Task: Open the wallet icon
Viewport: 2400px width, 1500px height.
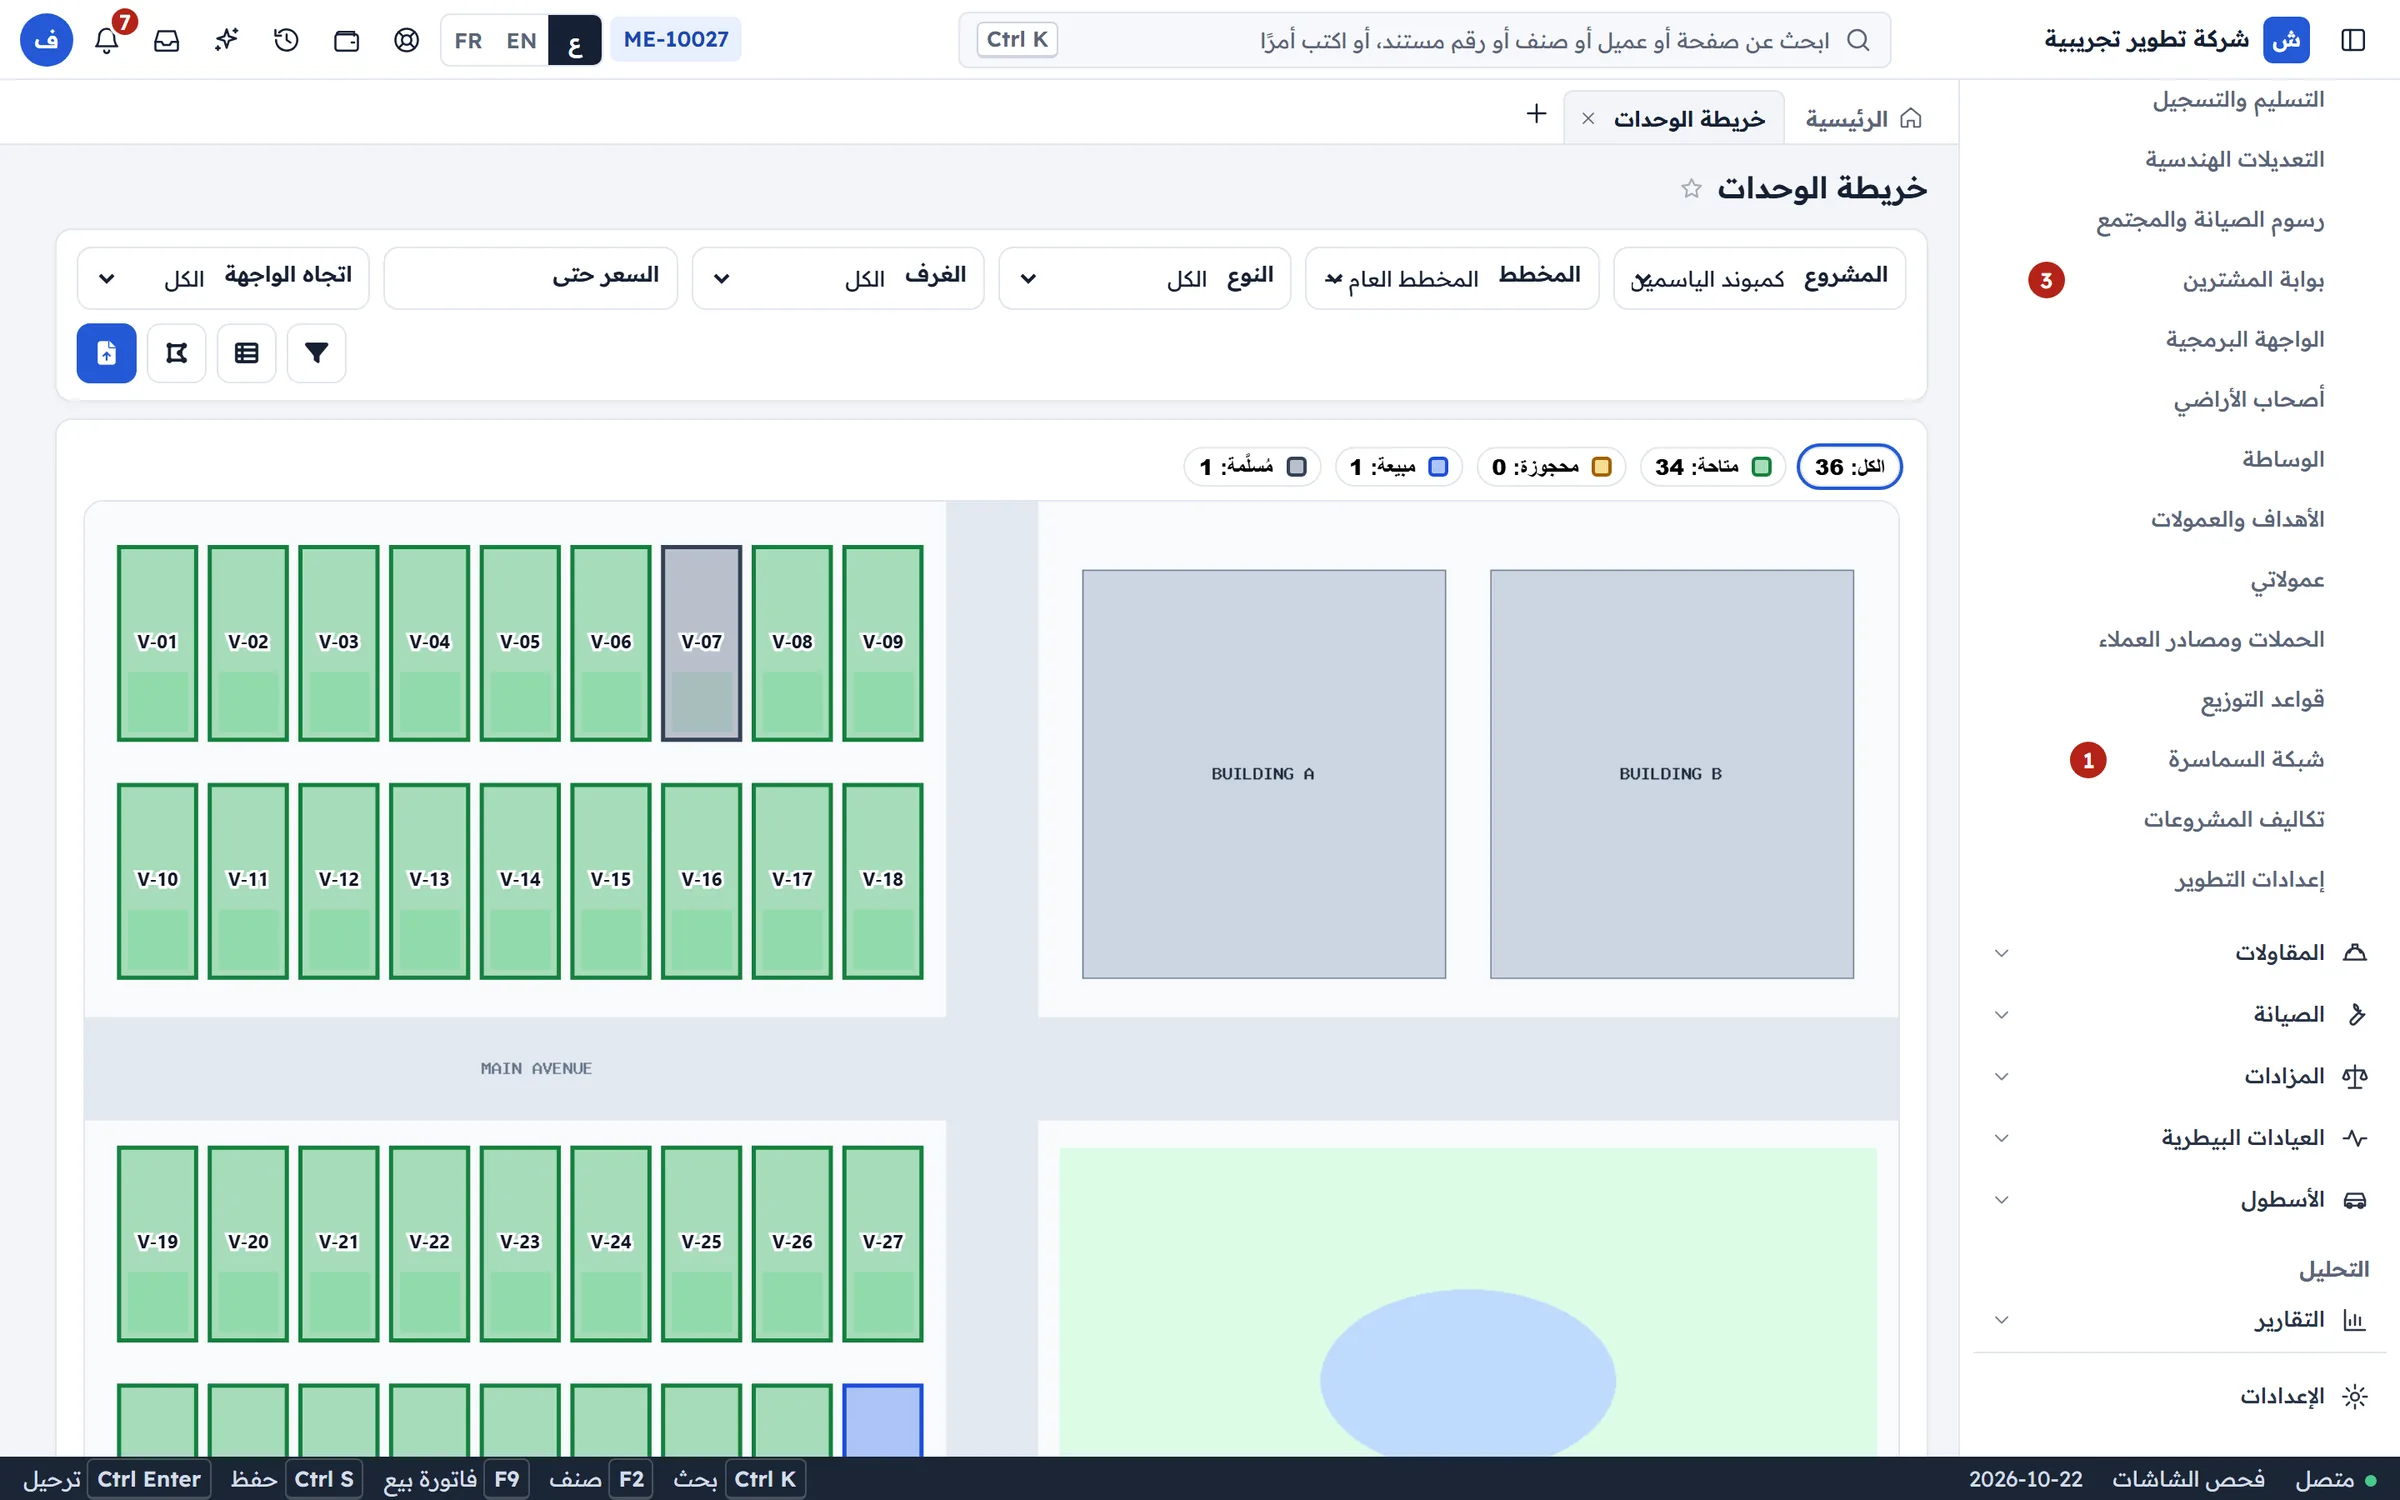Action: pyautogui.click(x=347, y=40)
